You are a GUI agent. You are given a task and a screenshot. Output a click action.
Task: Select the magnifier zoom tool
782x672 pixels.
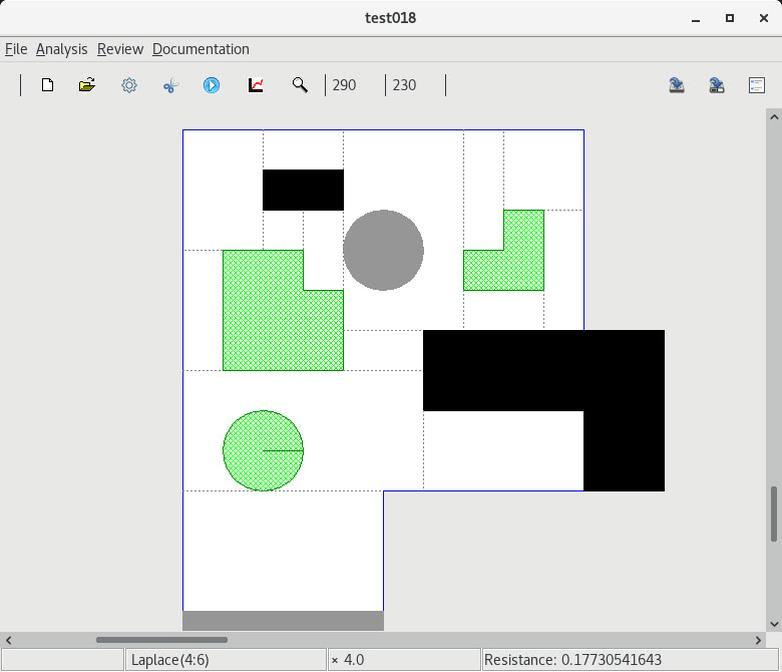(x=299, y=85)
